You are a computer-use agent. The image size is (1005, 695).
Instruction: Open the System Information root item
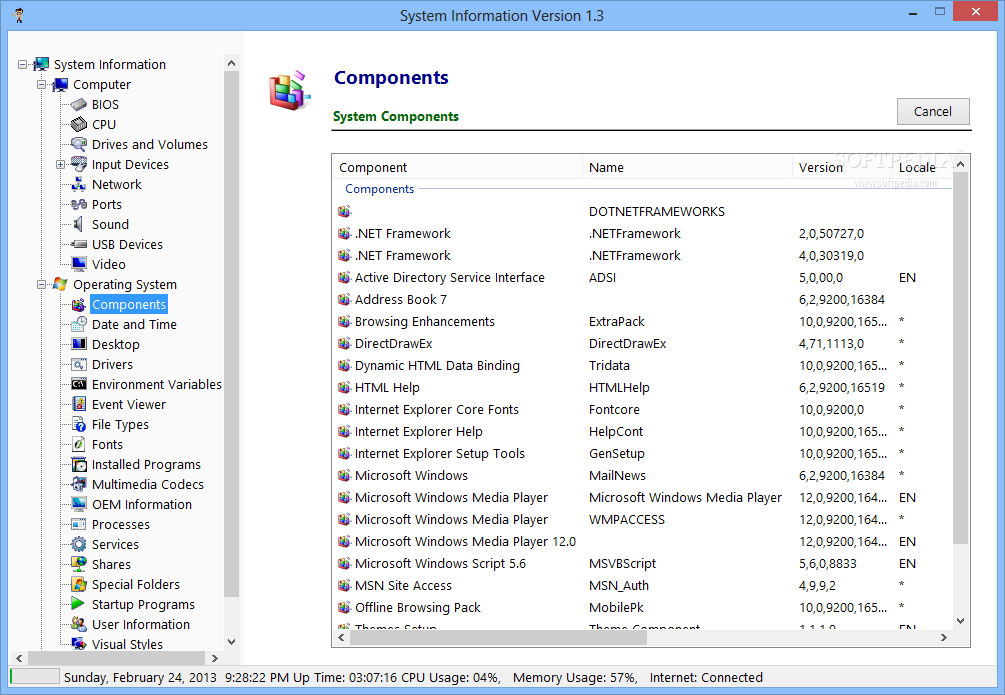[110, 65]
